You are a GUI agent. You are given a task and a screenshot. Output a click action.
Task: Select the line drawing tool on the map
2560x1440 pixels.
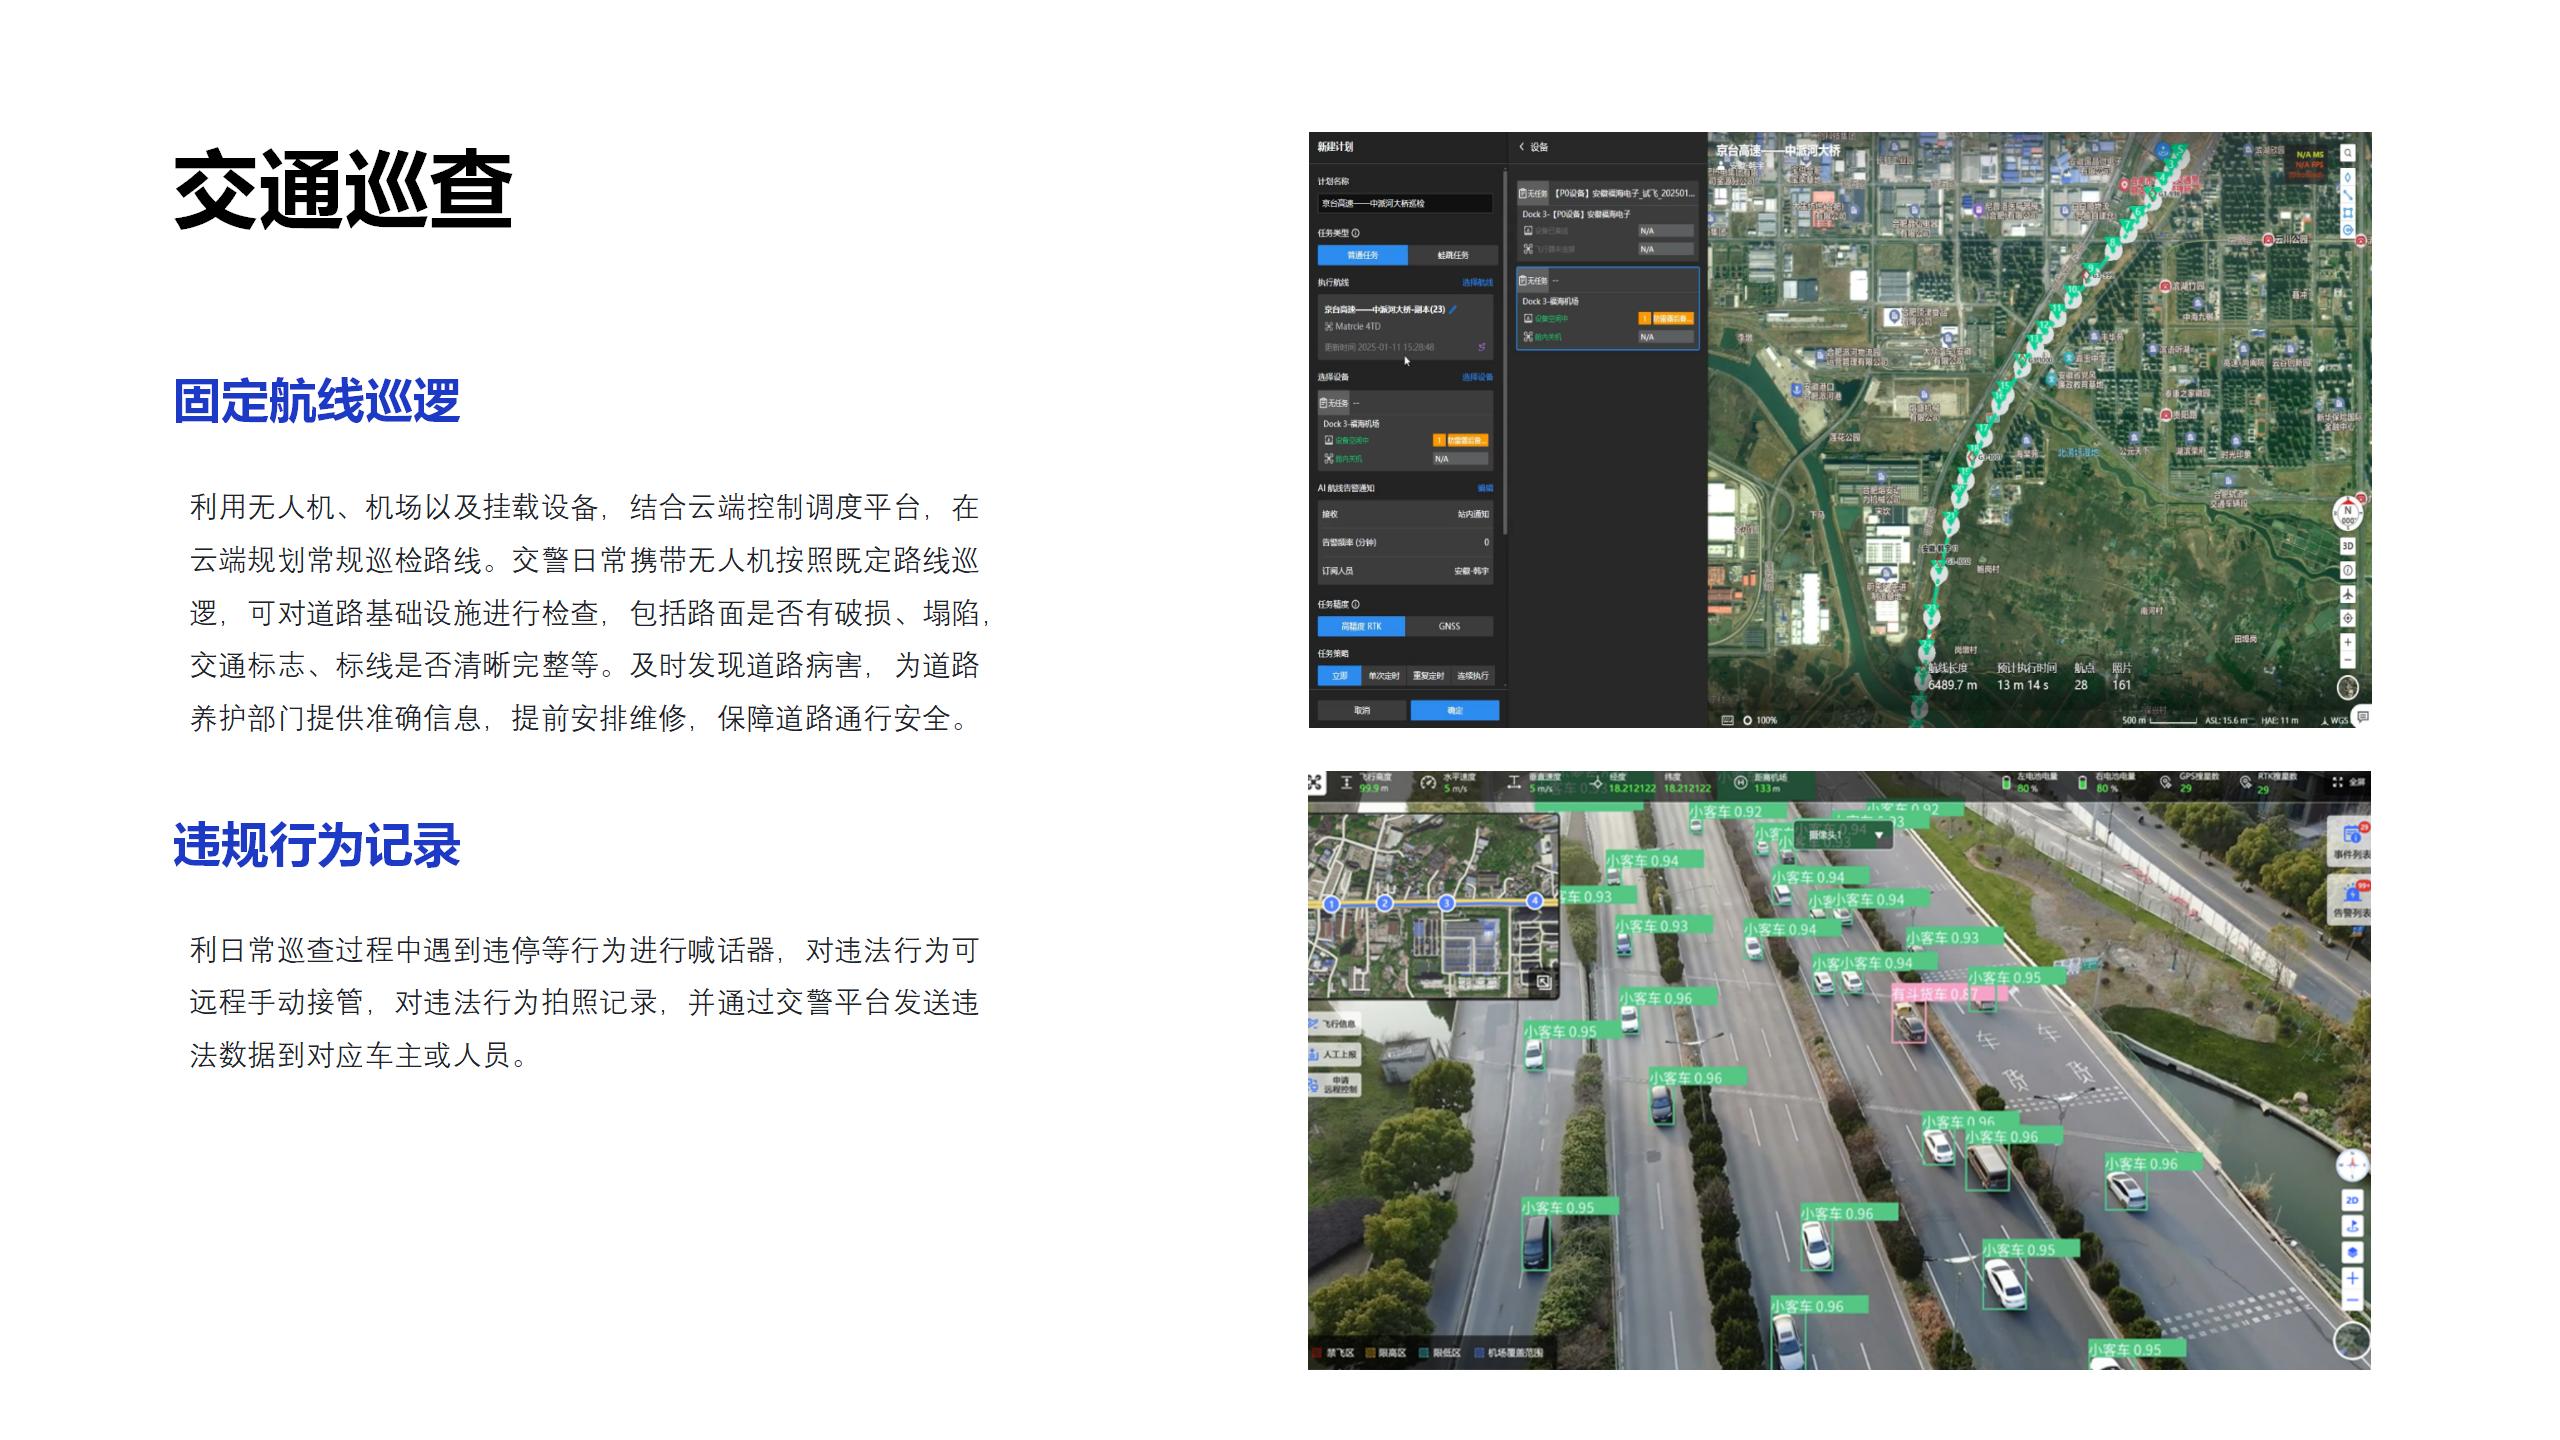2348,195
